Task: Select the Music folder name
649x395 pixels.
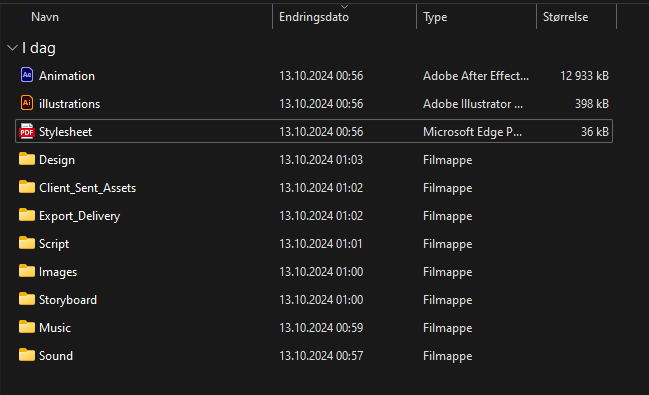Action: point(55,328)
